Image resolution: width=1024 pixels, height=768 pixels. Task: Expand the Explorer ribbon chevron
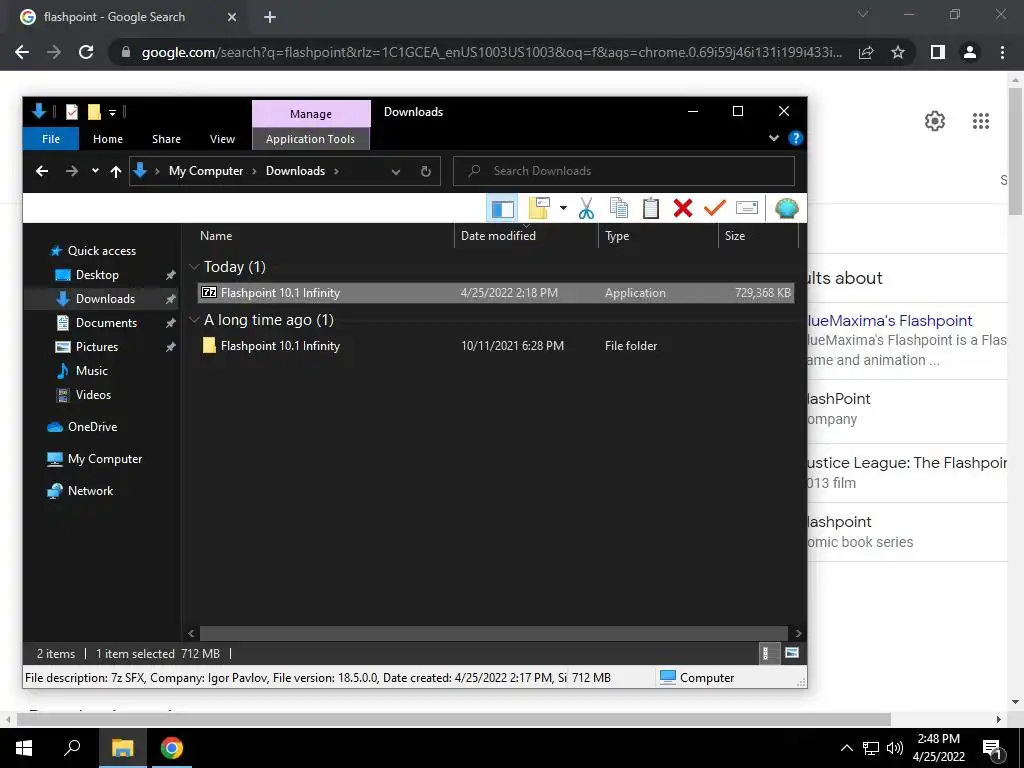pyautogui.click(x=773, y=138)
